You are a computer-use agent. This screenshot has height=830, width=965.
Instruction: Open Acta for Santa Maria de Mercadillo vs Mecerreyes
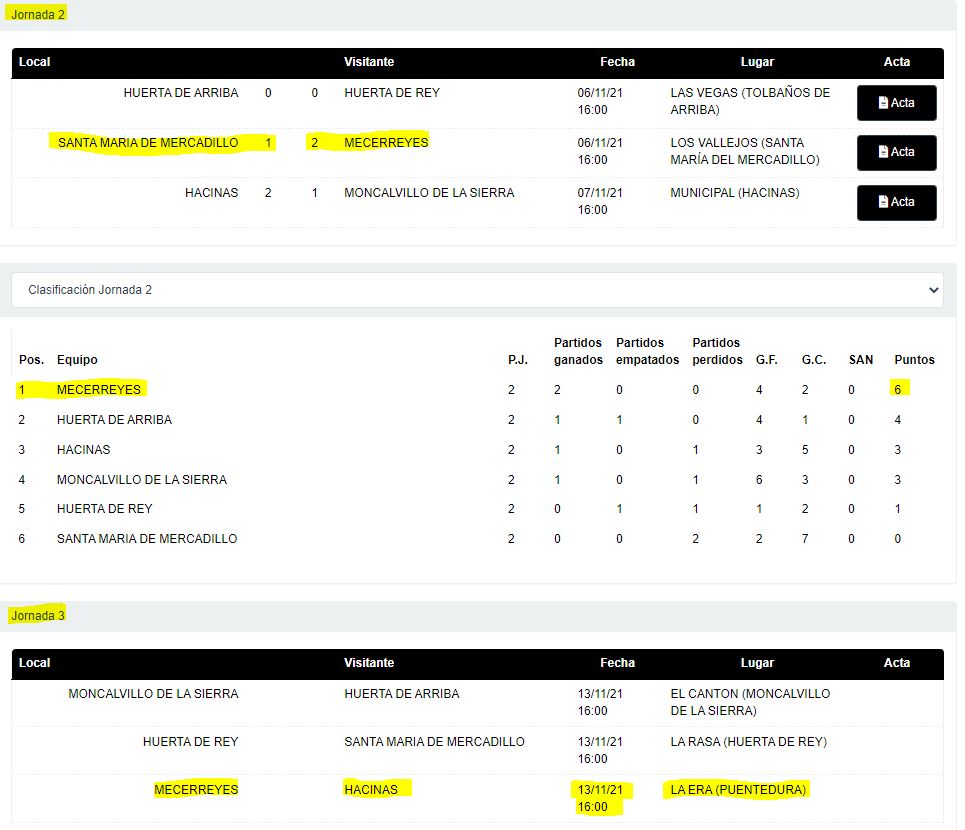tap(896, 152)
